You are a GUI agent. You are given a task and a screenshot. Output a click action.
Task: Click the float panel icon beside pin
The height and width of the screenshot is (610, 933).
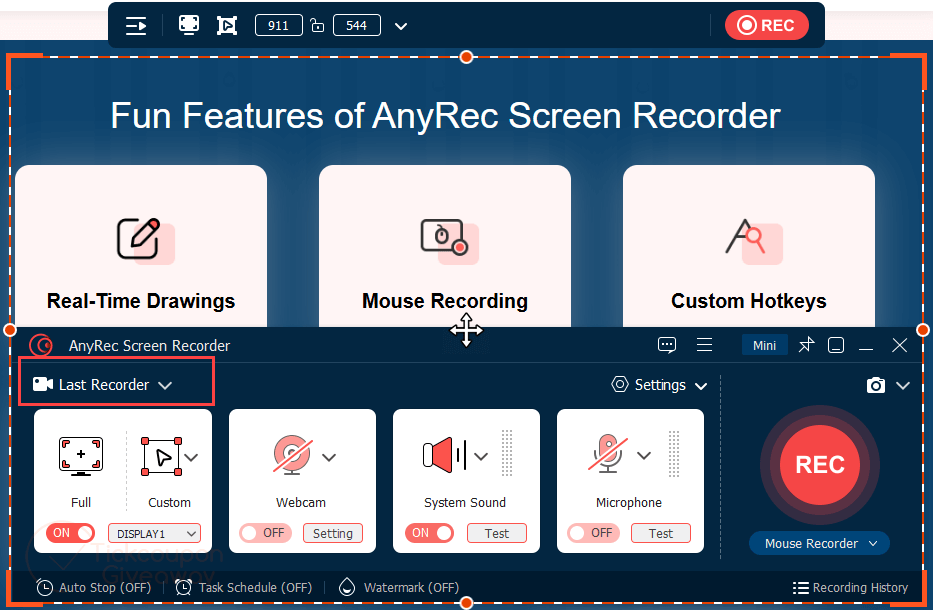pyautogui.click(x=836, y=345)
